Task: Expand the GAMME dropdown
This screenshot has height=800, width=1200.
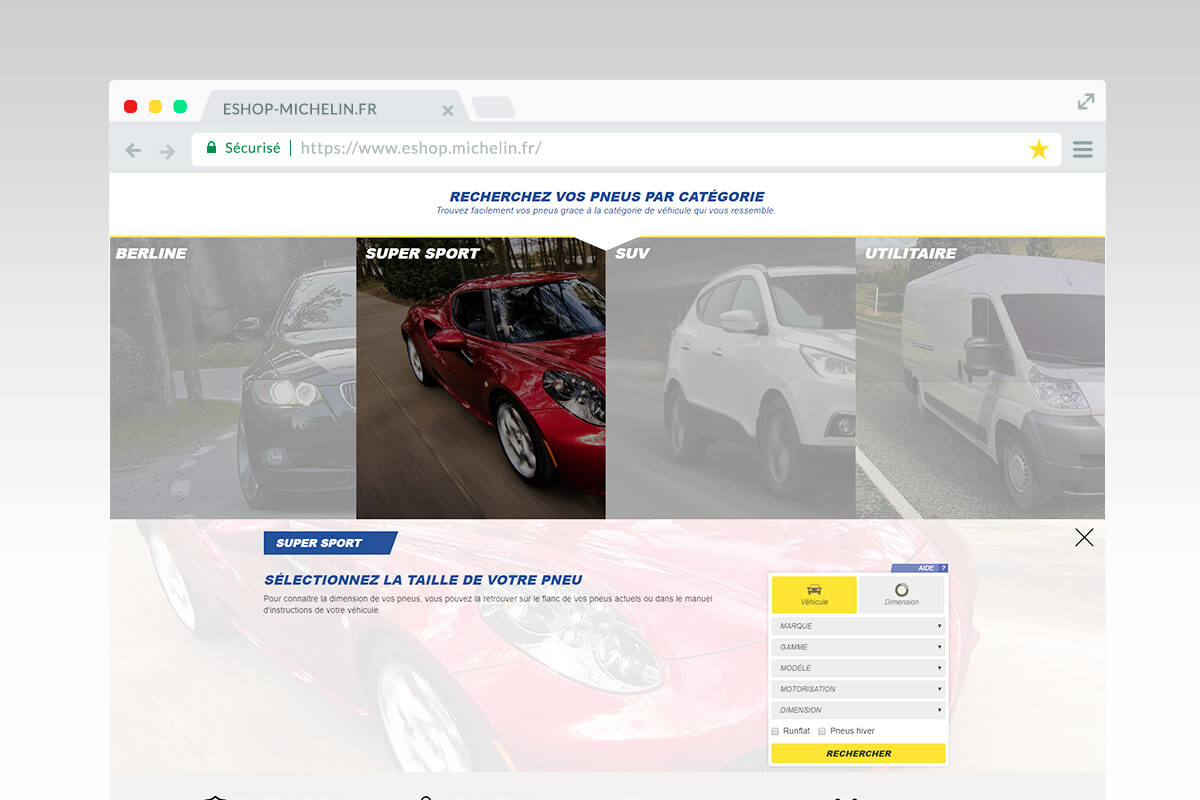Action: click(x=858, y=647)
